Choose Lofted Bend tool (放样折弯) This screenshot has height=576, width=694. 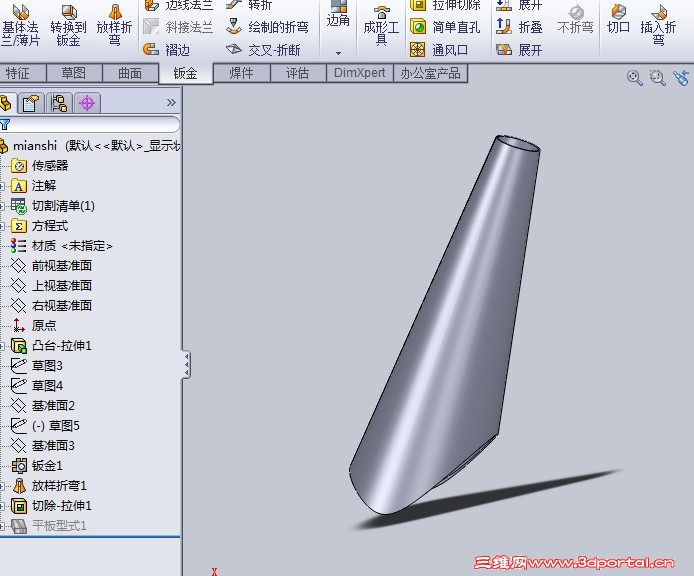[x=115, y=25]
